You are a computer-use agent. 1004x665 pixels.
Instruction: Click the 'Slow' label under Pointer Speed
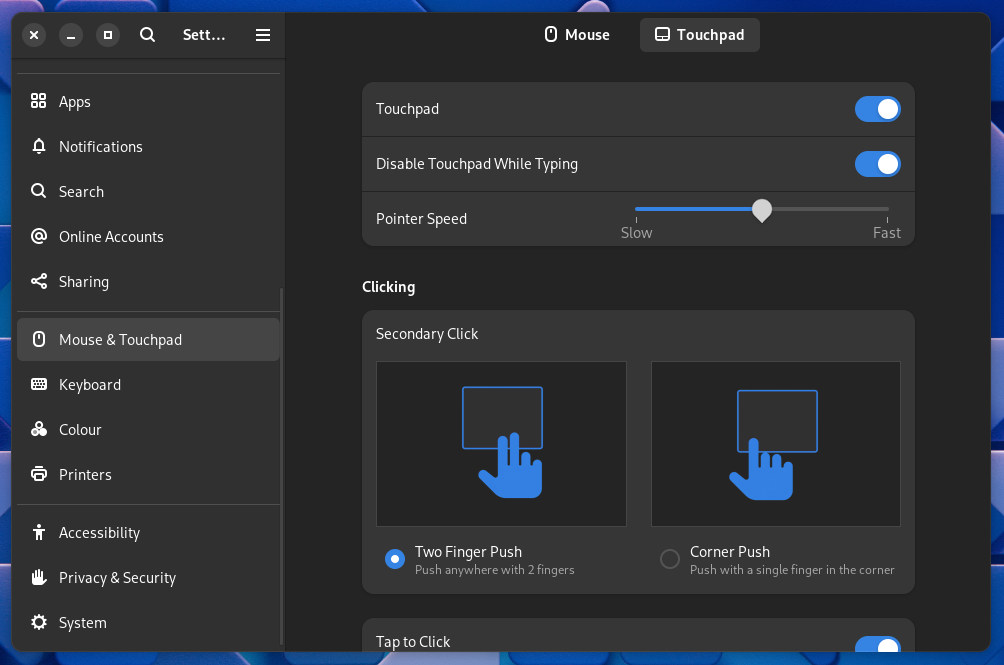point(636,233)
